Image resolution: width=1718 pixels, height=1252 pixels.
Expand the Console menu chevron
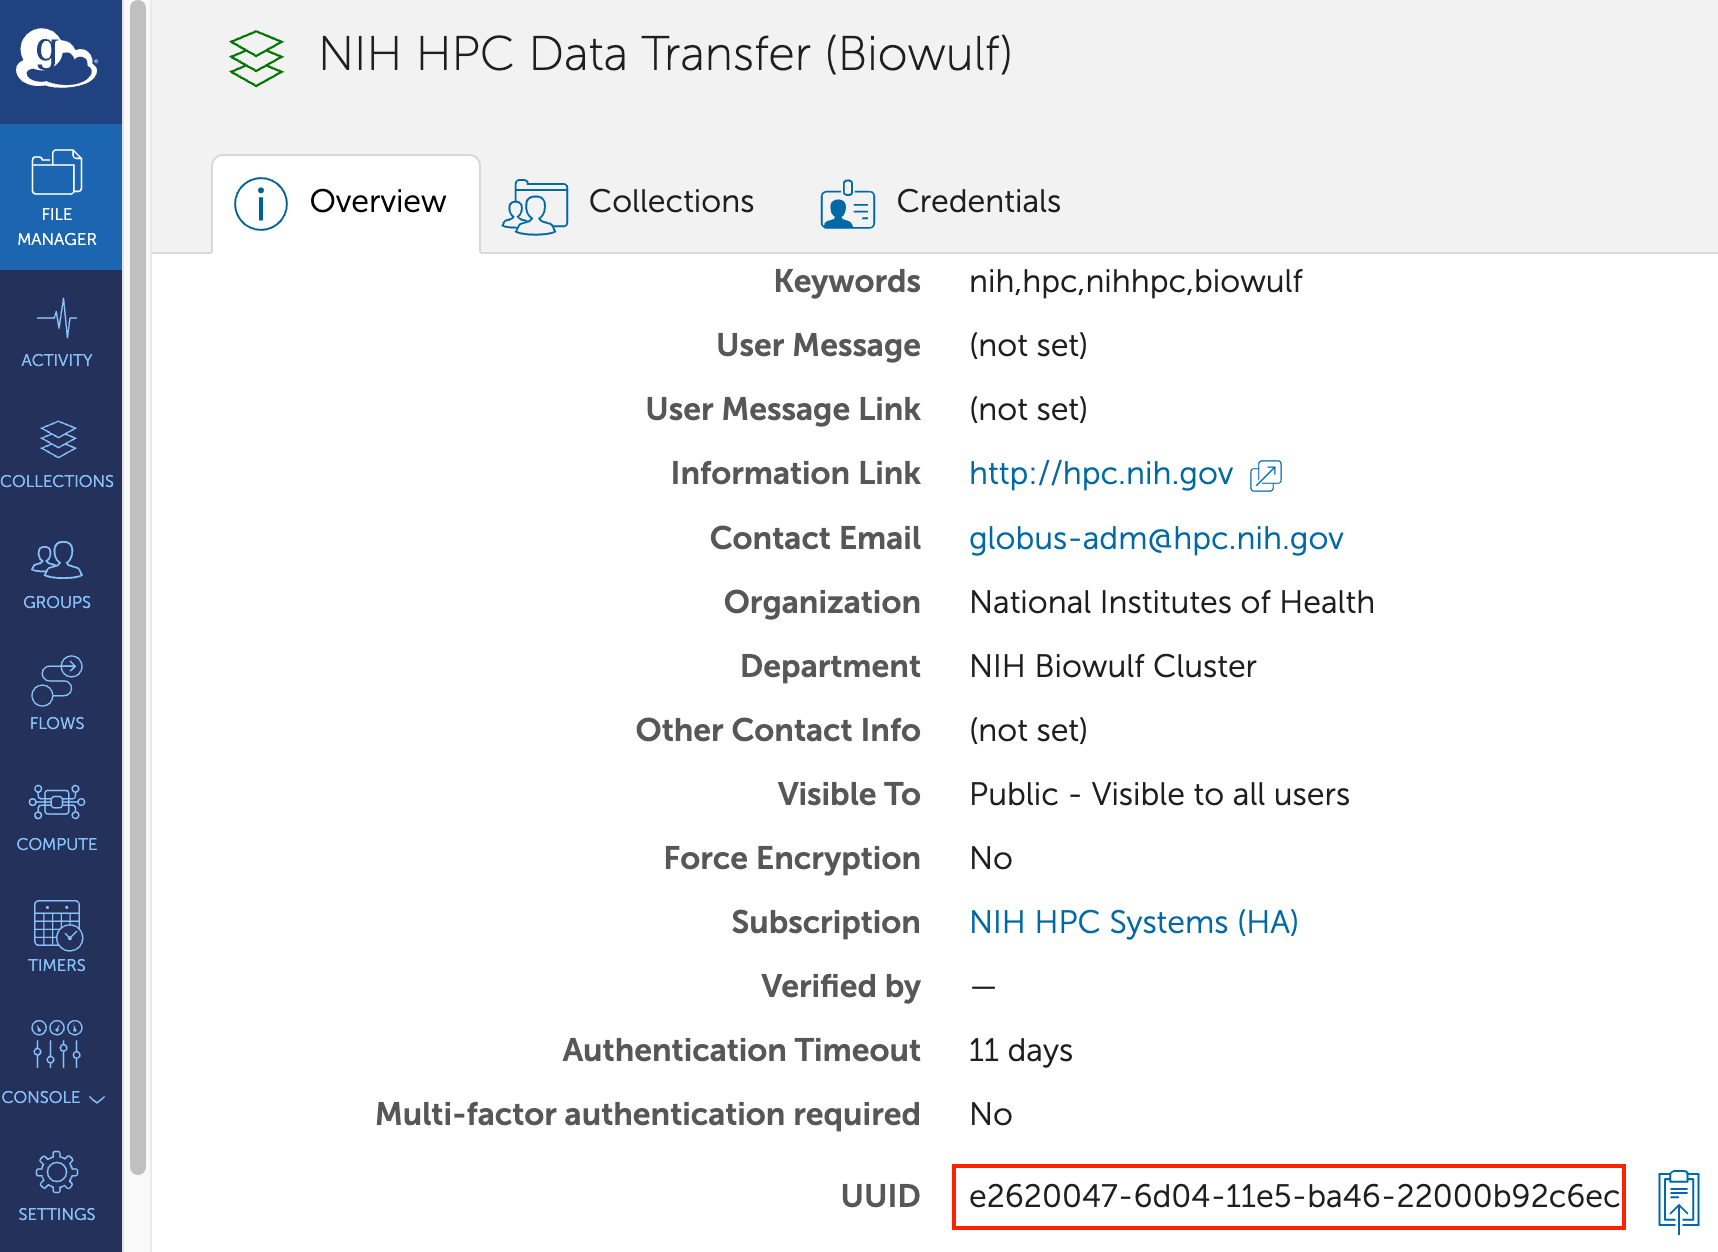tap(97, 1099)
